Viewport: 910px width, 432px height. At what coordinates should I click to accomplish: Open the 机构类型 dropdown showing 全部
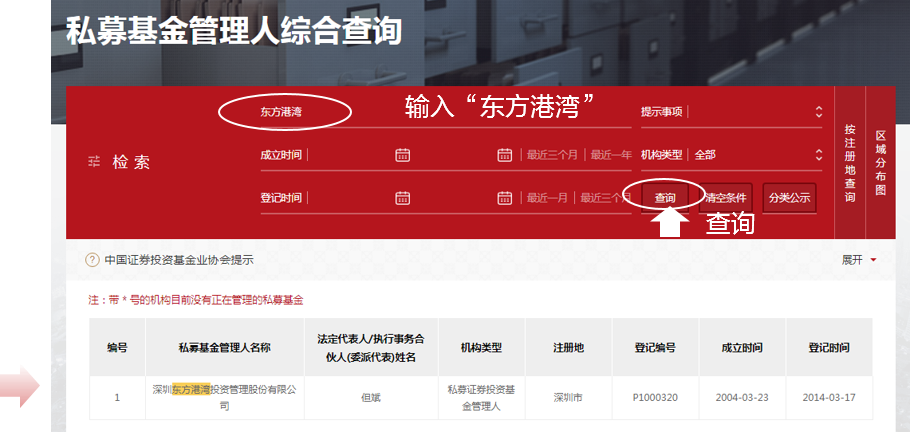point(731,155)
